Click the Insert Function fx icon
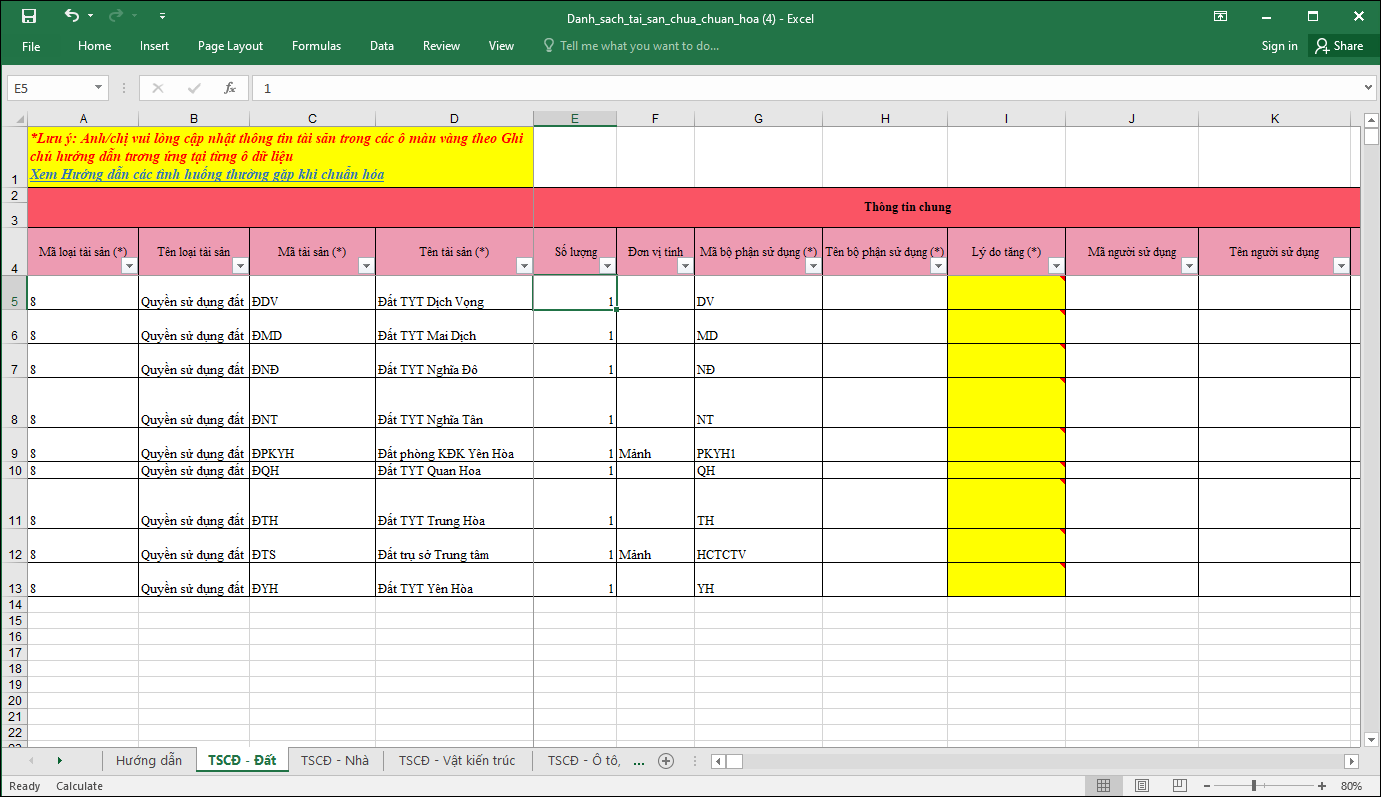 pos(229,88)
